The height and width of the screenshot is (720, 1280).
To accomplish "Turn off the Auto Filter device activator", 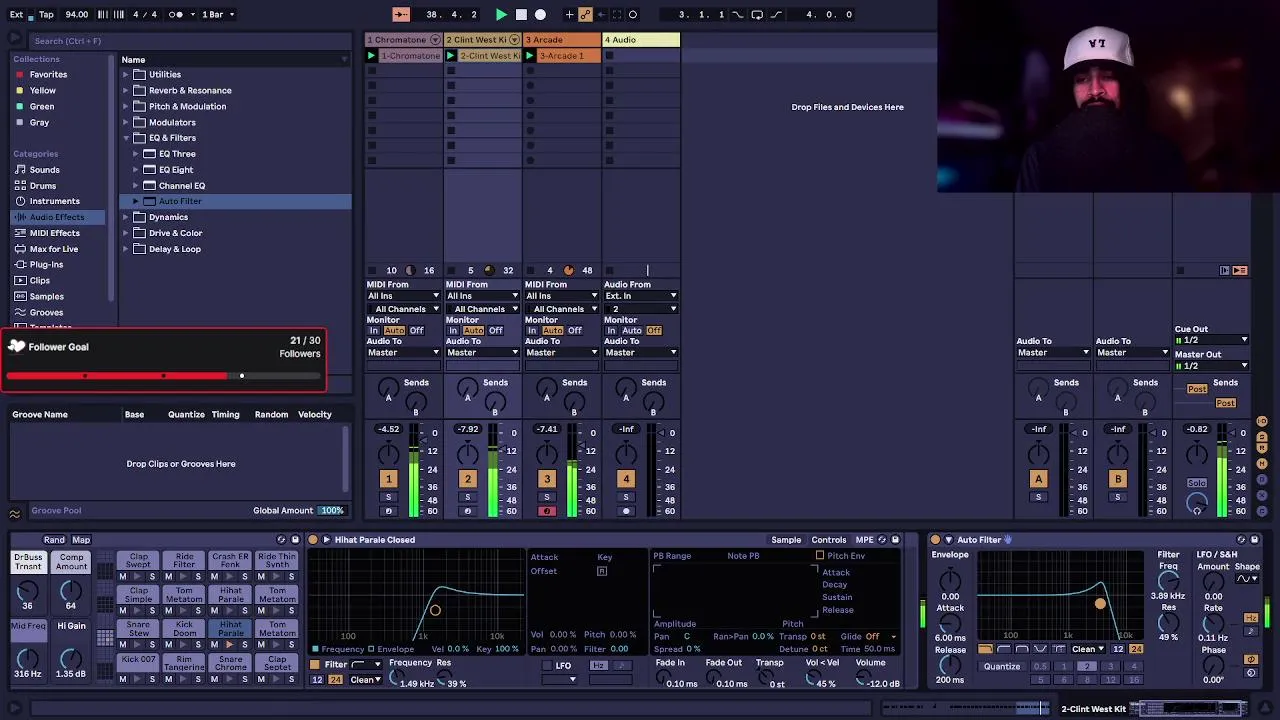I will click(936, 540).
